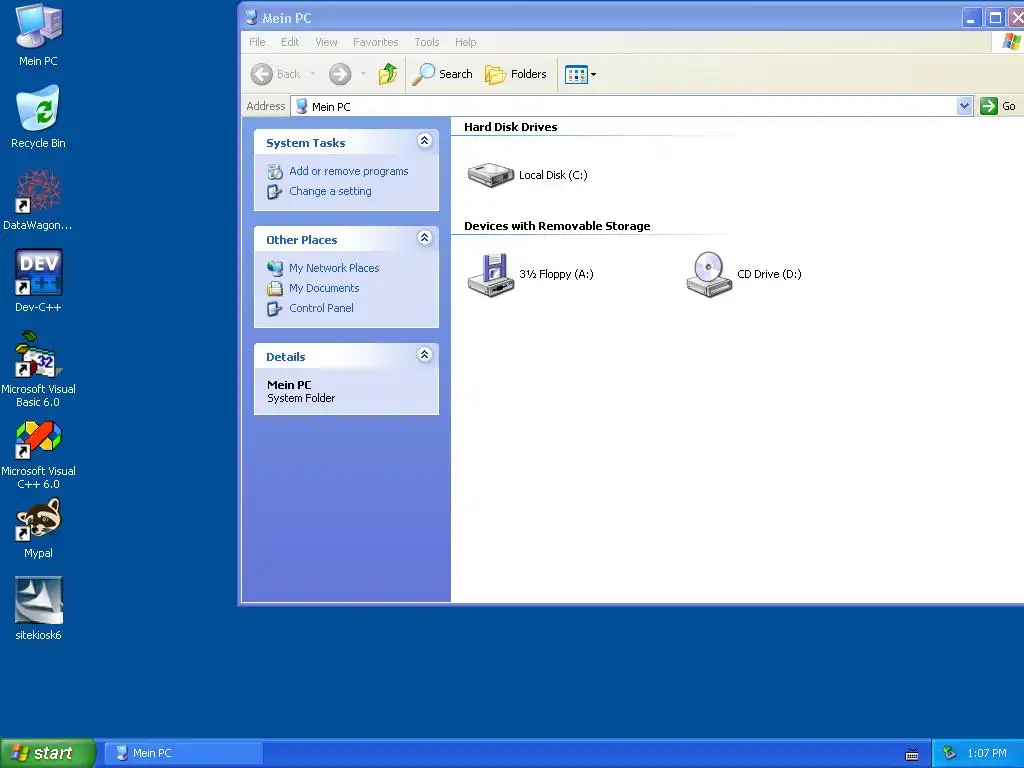Click the on-screen keyboard tray icon
Viewport: 1024px width, 768px height.
pos(912,755)
